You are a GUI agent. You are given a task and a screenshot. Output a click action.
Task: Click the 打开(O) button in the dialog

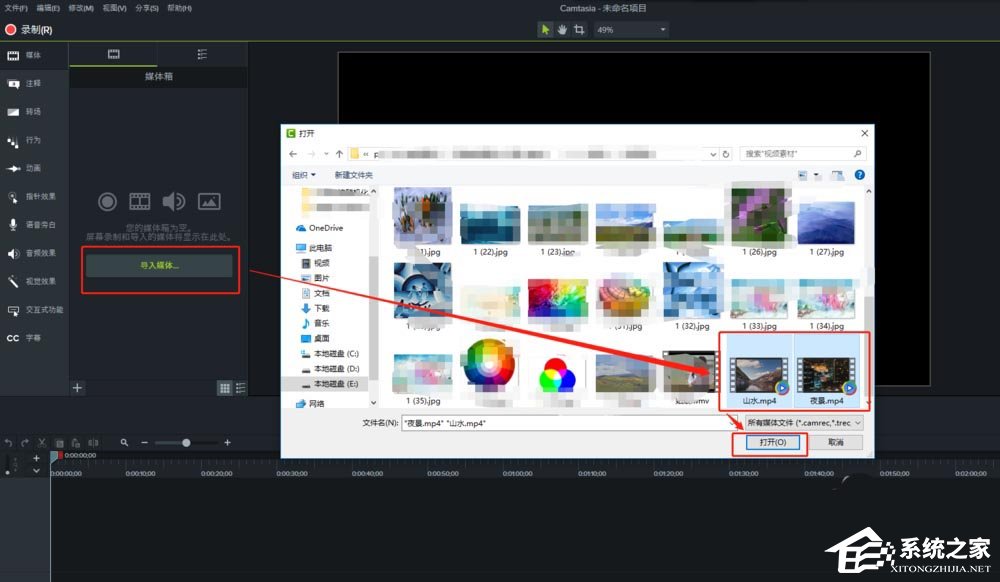(x=771, y=443)
